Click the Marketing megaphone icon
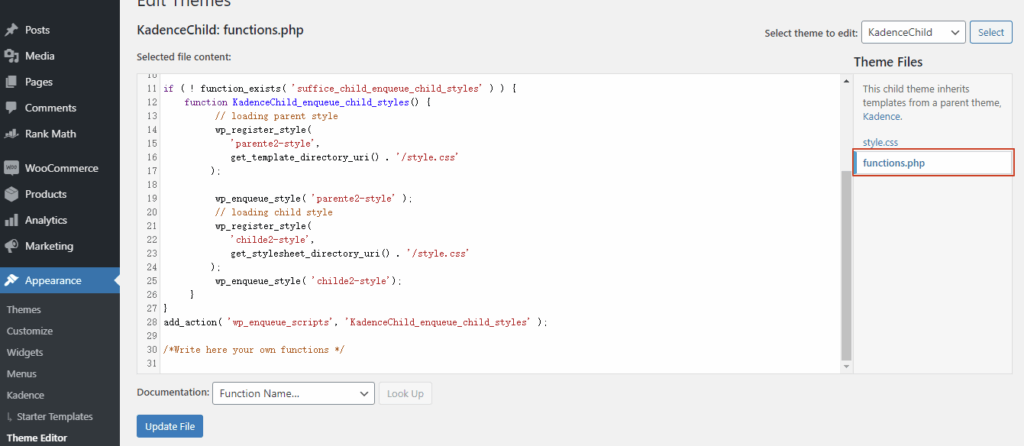Screen dimensions: 1024x446 coord(12,246)
